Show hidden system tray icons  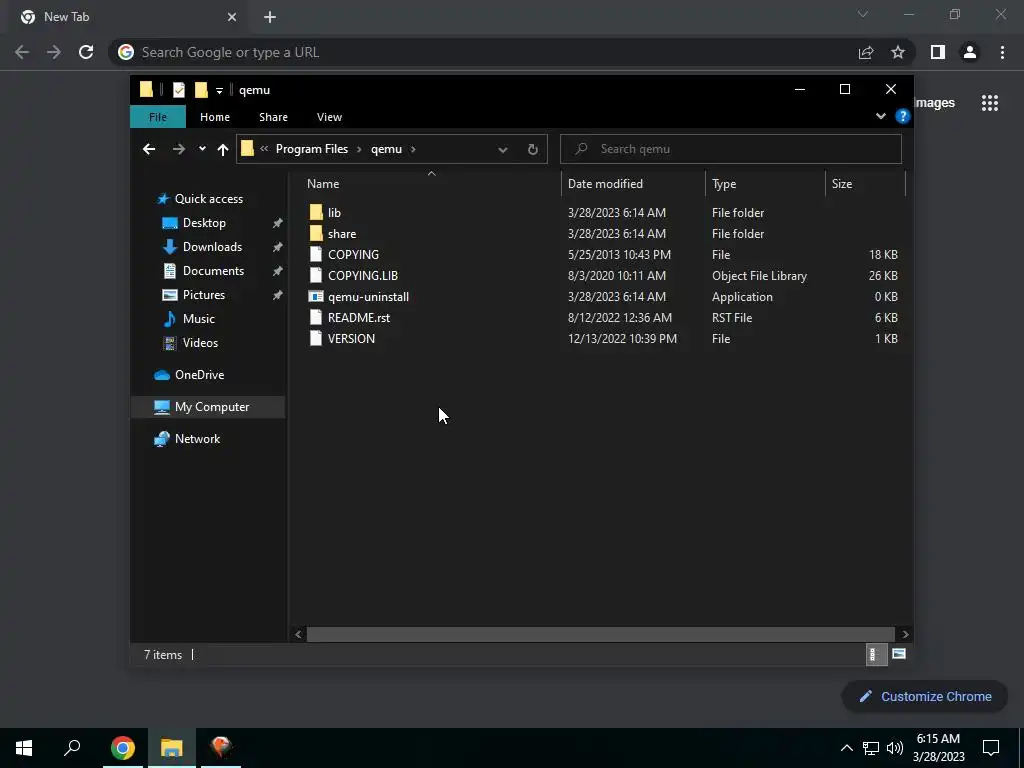point(846,748)
